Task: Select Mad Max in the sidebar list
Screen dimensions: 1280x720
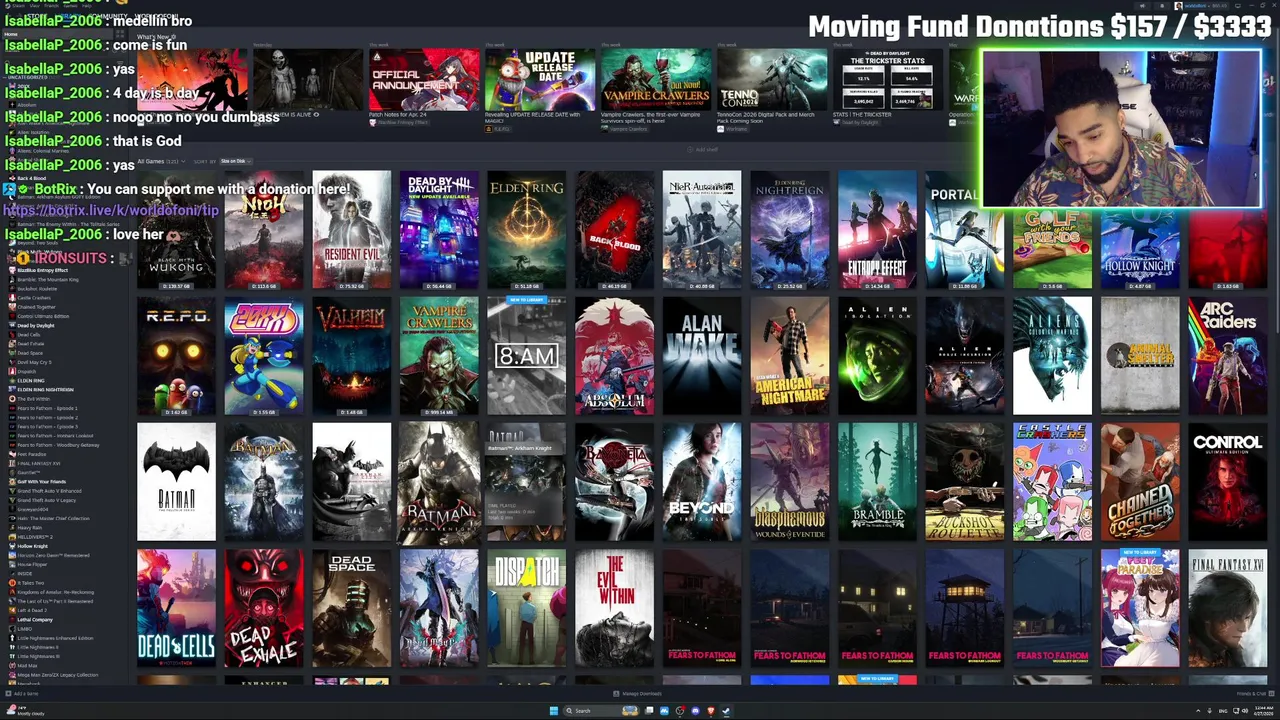Action: (27, 666)
